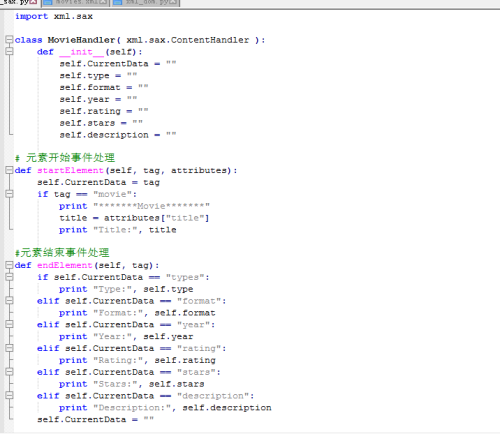Click 'startElement' function name

[x=70, y=170]
